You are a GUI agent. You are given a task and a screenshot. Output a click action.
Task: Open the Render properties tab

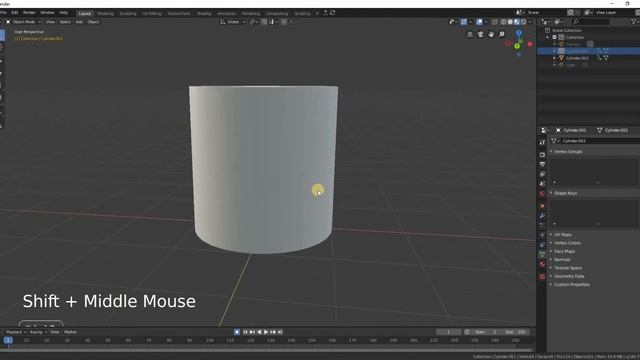(x=542, y=155)
